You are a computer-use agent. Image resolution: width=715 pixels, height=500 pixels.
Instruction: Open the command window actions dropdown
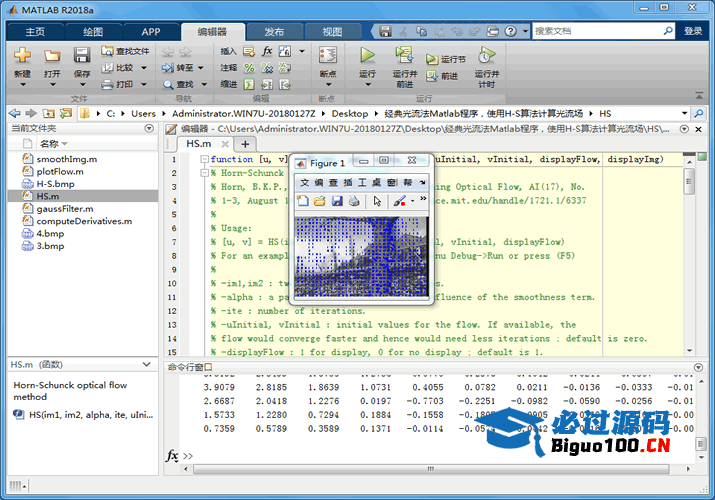coord(698,367)
